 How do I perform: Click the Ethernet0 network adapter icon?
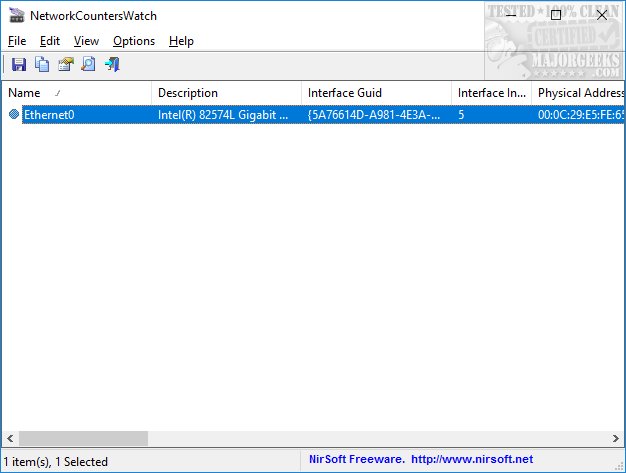(x=14, y=115)
